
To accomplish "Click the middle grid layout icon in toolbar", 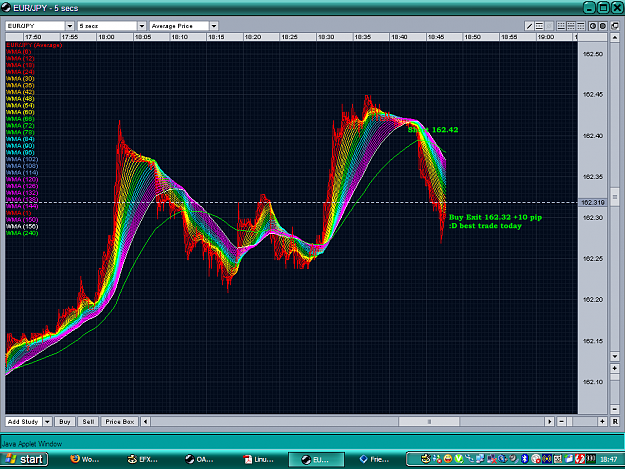I will (x=571, y=26).
